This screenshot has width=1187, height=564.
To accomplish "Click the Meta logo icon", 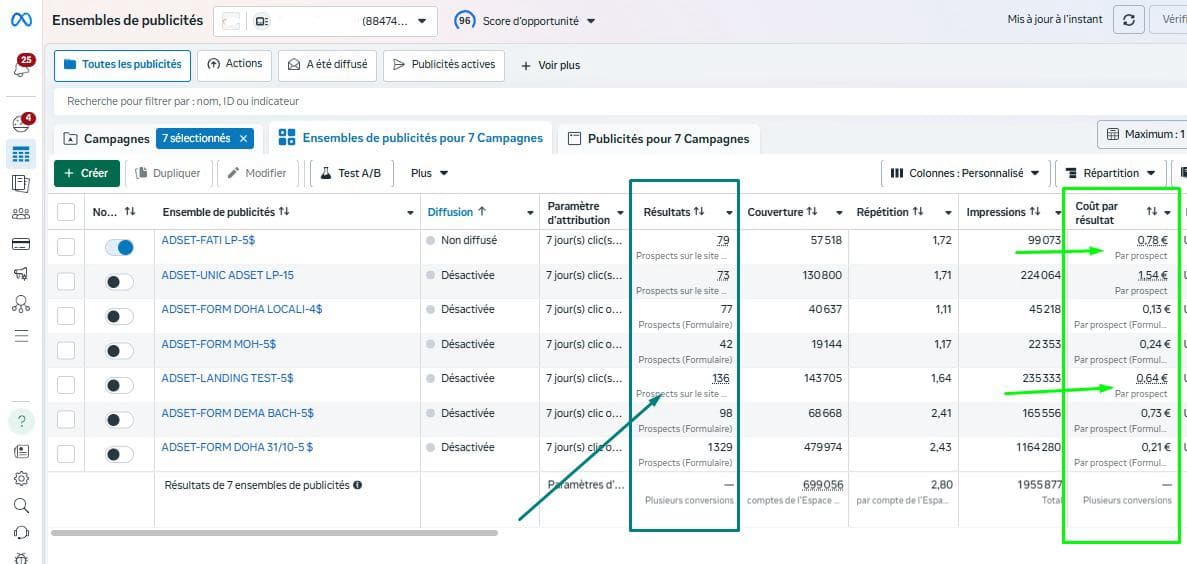I will [21, 20].
